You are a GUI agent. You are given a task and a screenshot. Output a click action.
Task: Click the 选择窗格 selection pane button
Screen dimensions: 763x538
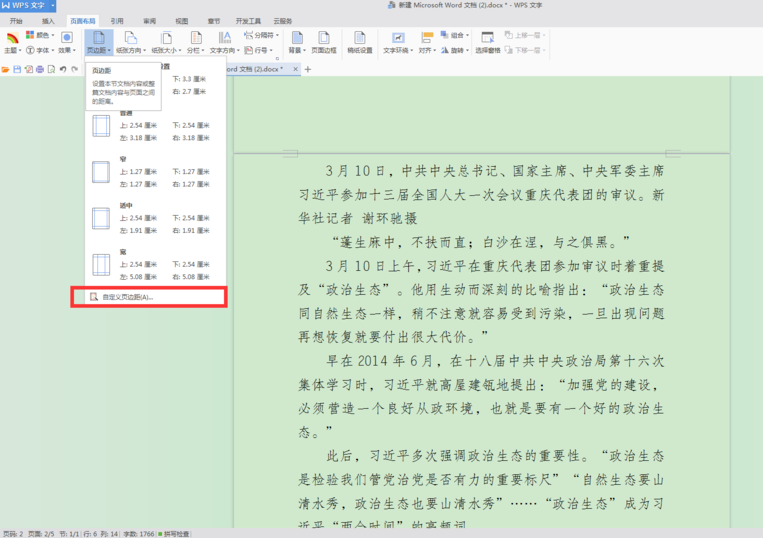(488, 42)
